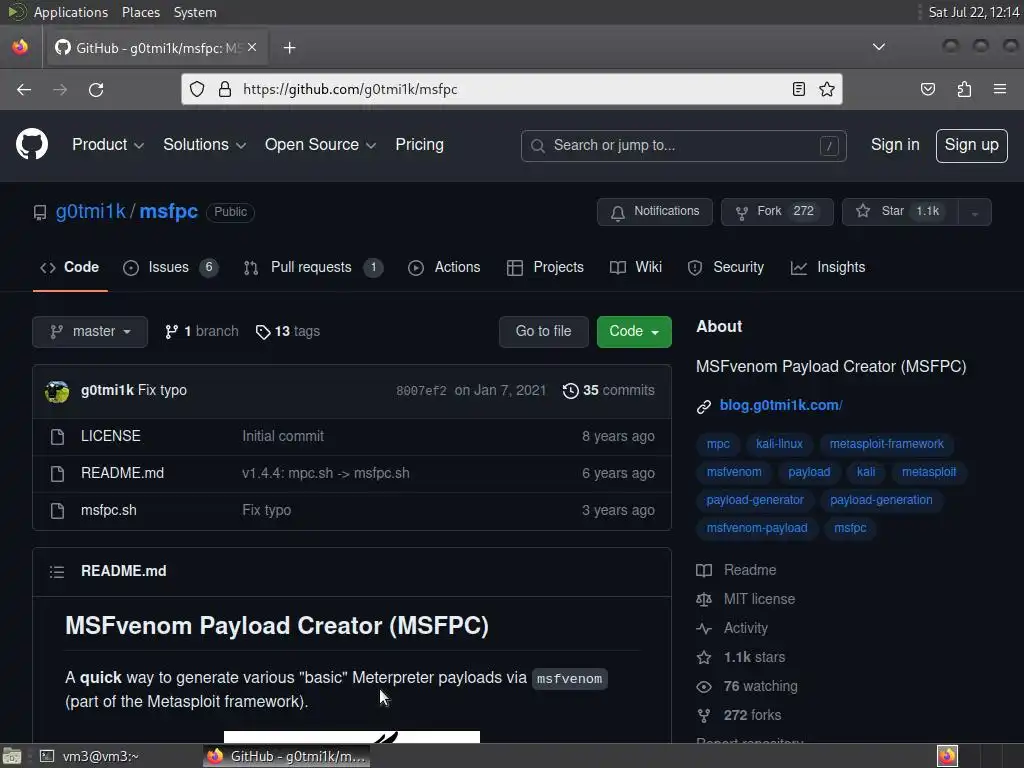Click the Sign up button
1024x768 pixels.
(x=971, y=146)
